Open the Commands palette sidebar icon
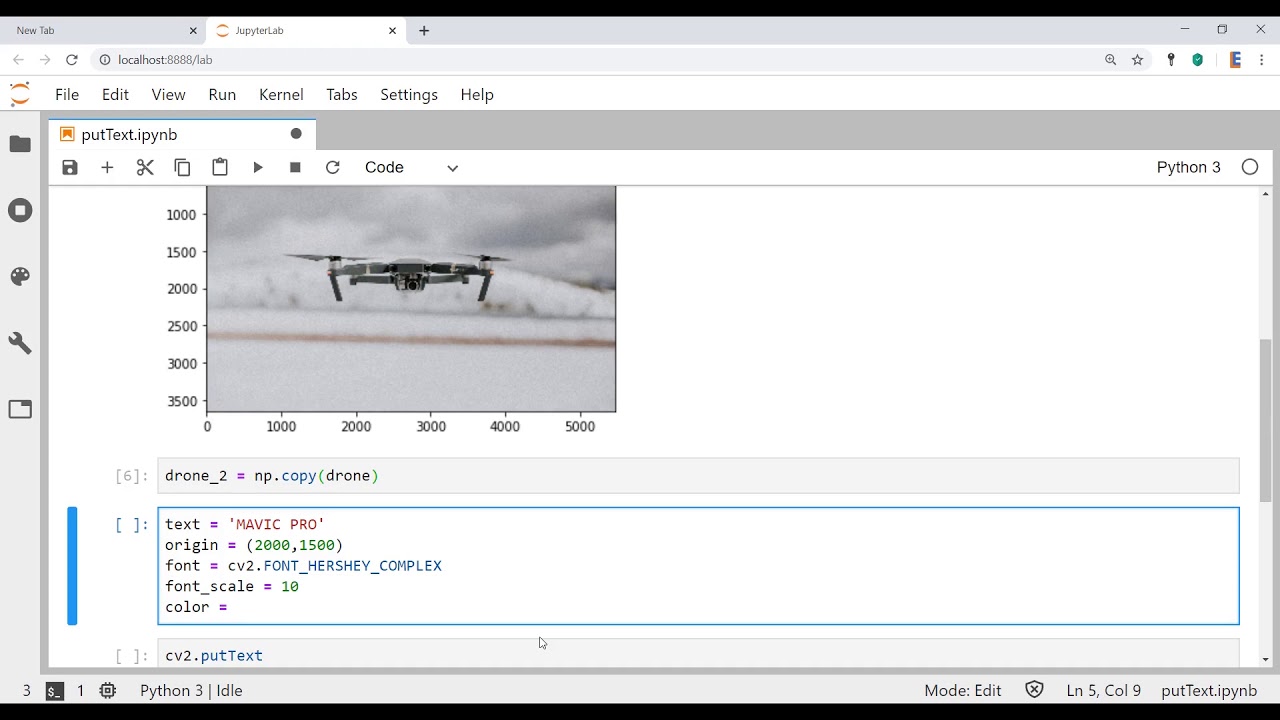 (20, 277)
